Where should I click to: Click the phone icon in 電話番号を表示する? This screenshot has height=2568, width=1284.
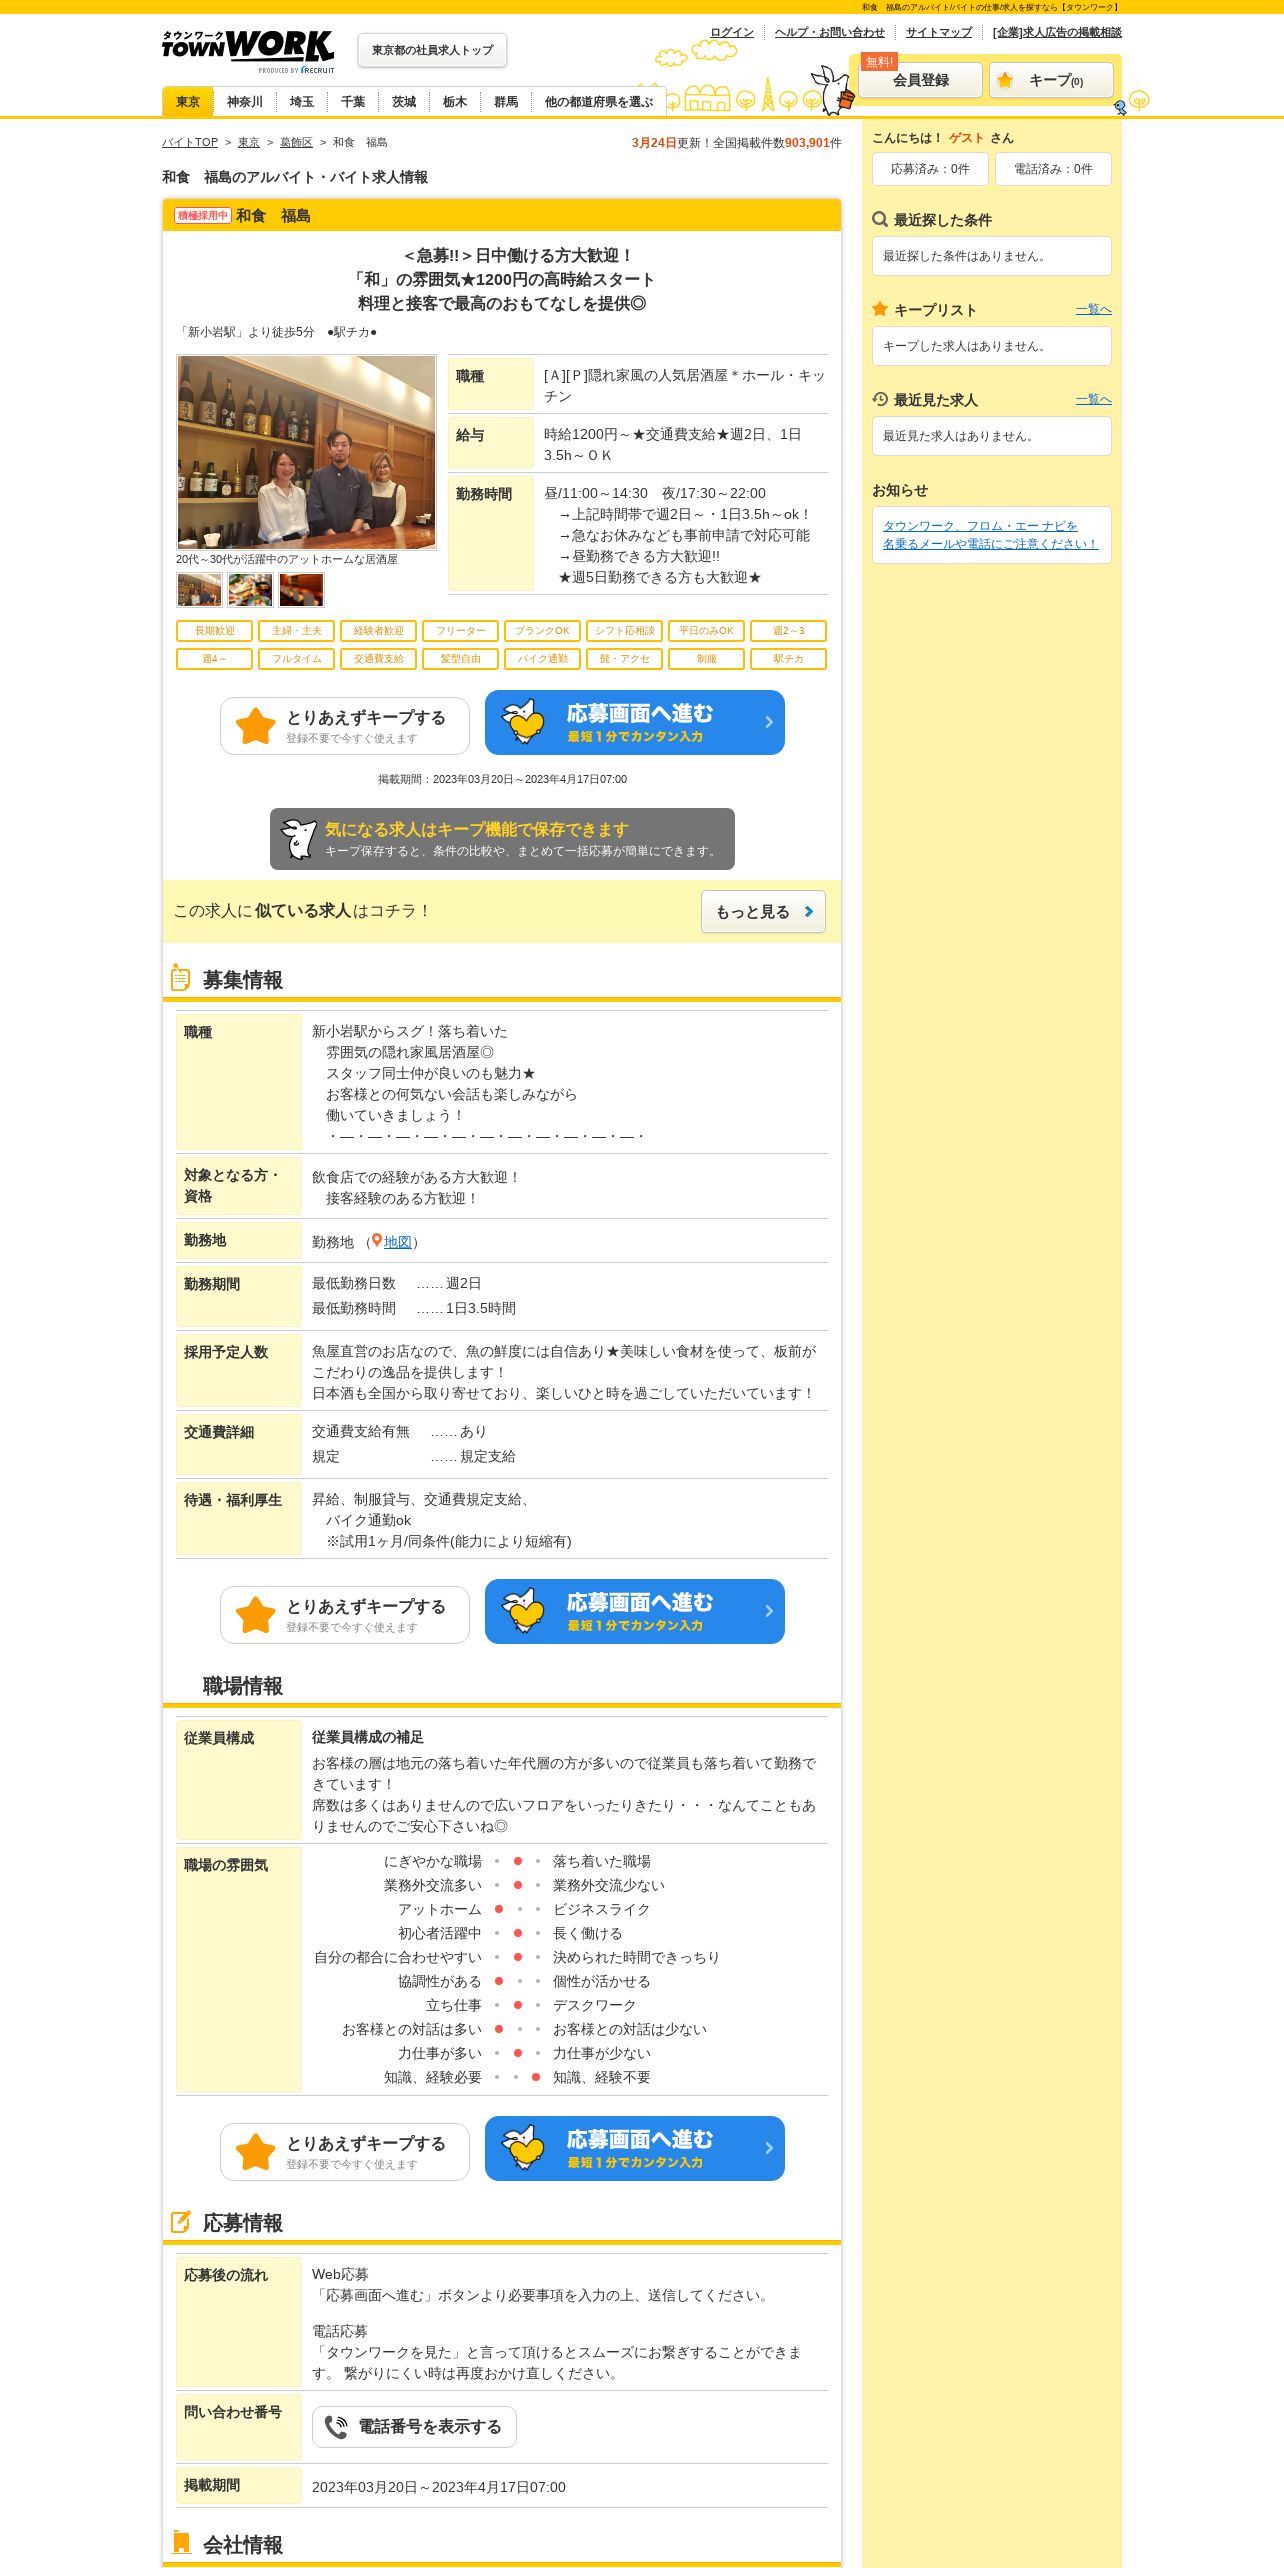pos(336,2427)
